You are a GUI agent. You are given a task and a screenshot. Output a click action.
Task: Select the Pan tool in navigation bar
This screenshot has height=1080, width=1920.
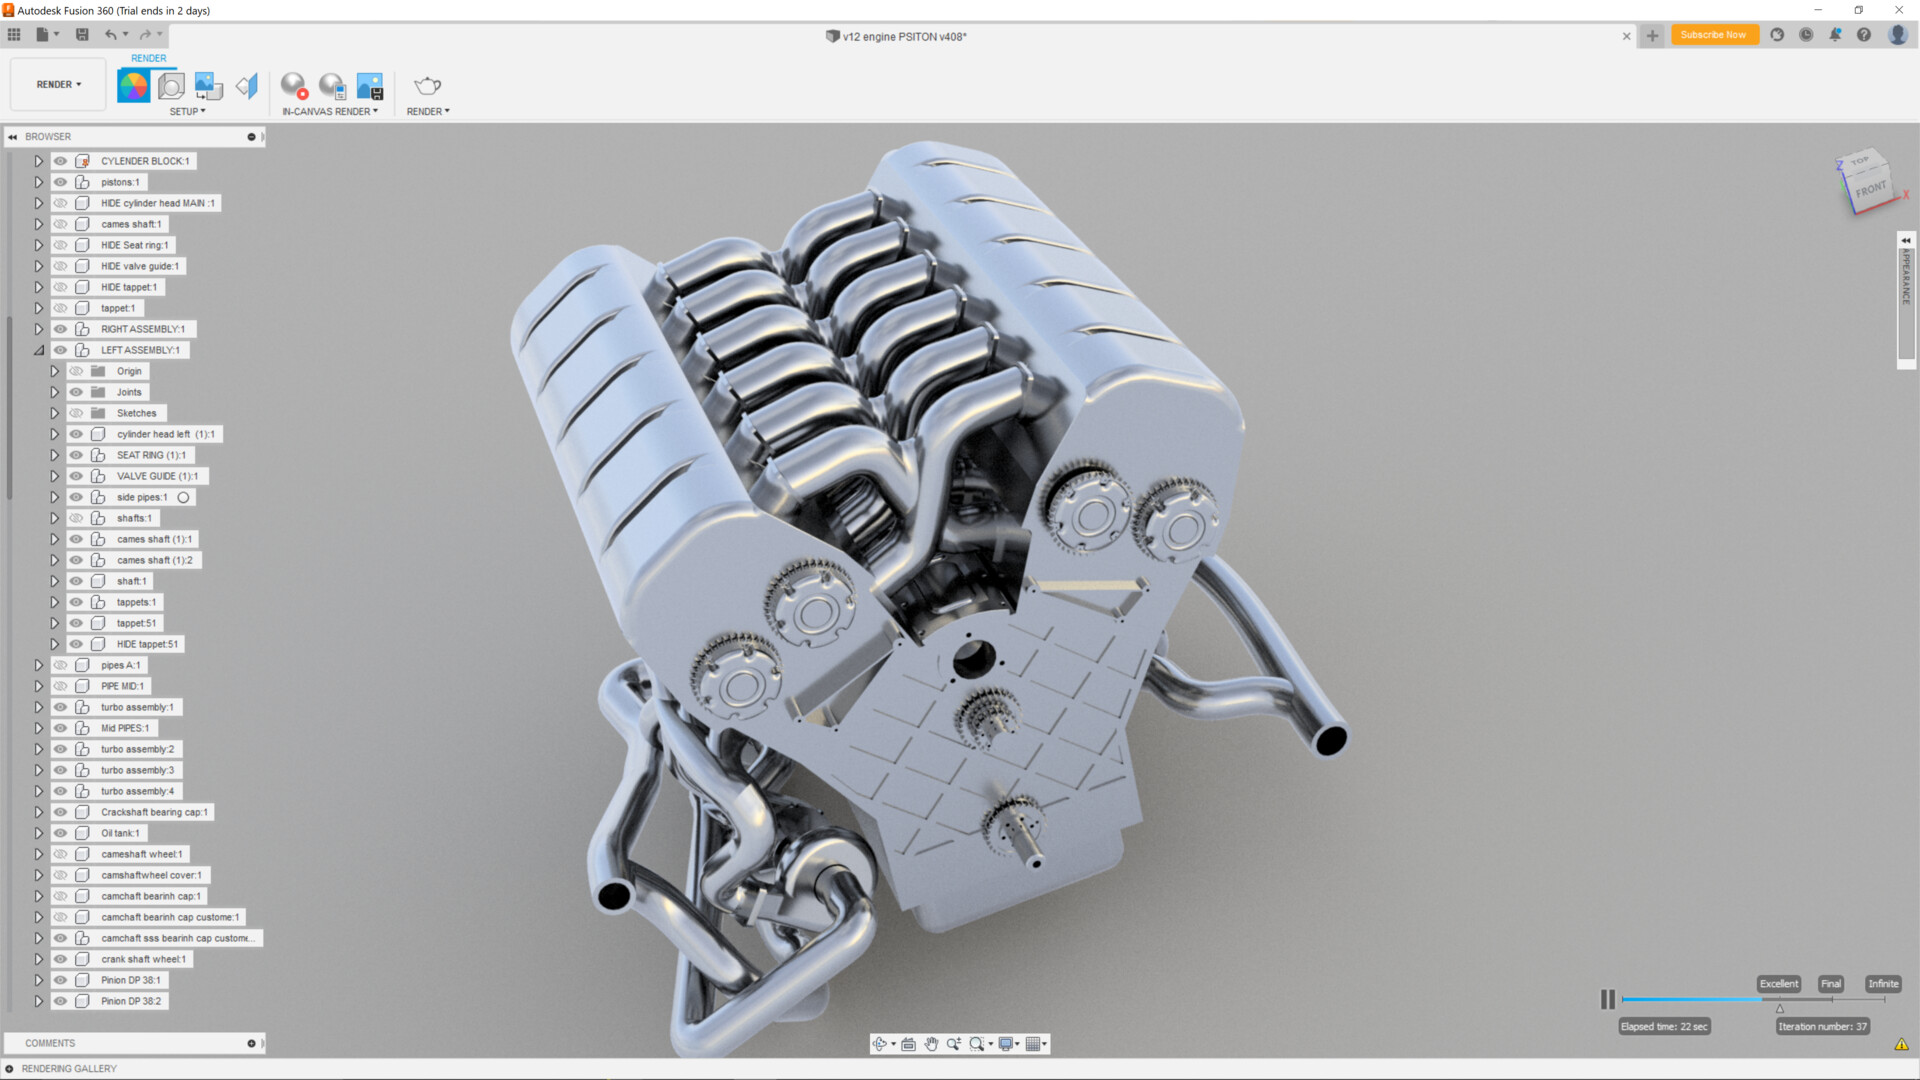[931, 1044]
